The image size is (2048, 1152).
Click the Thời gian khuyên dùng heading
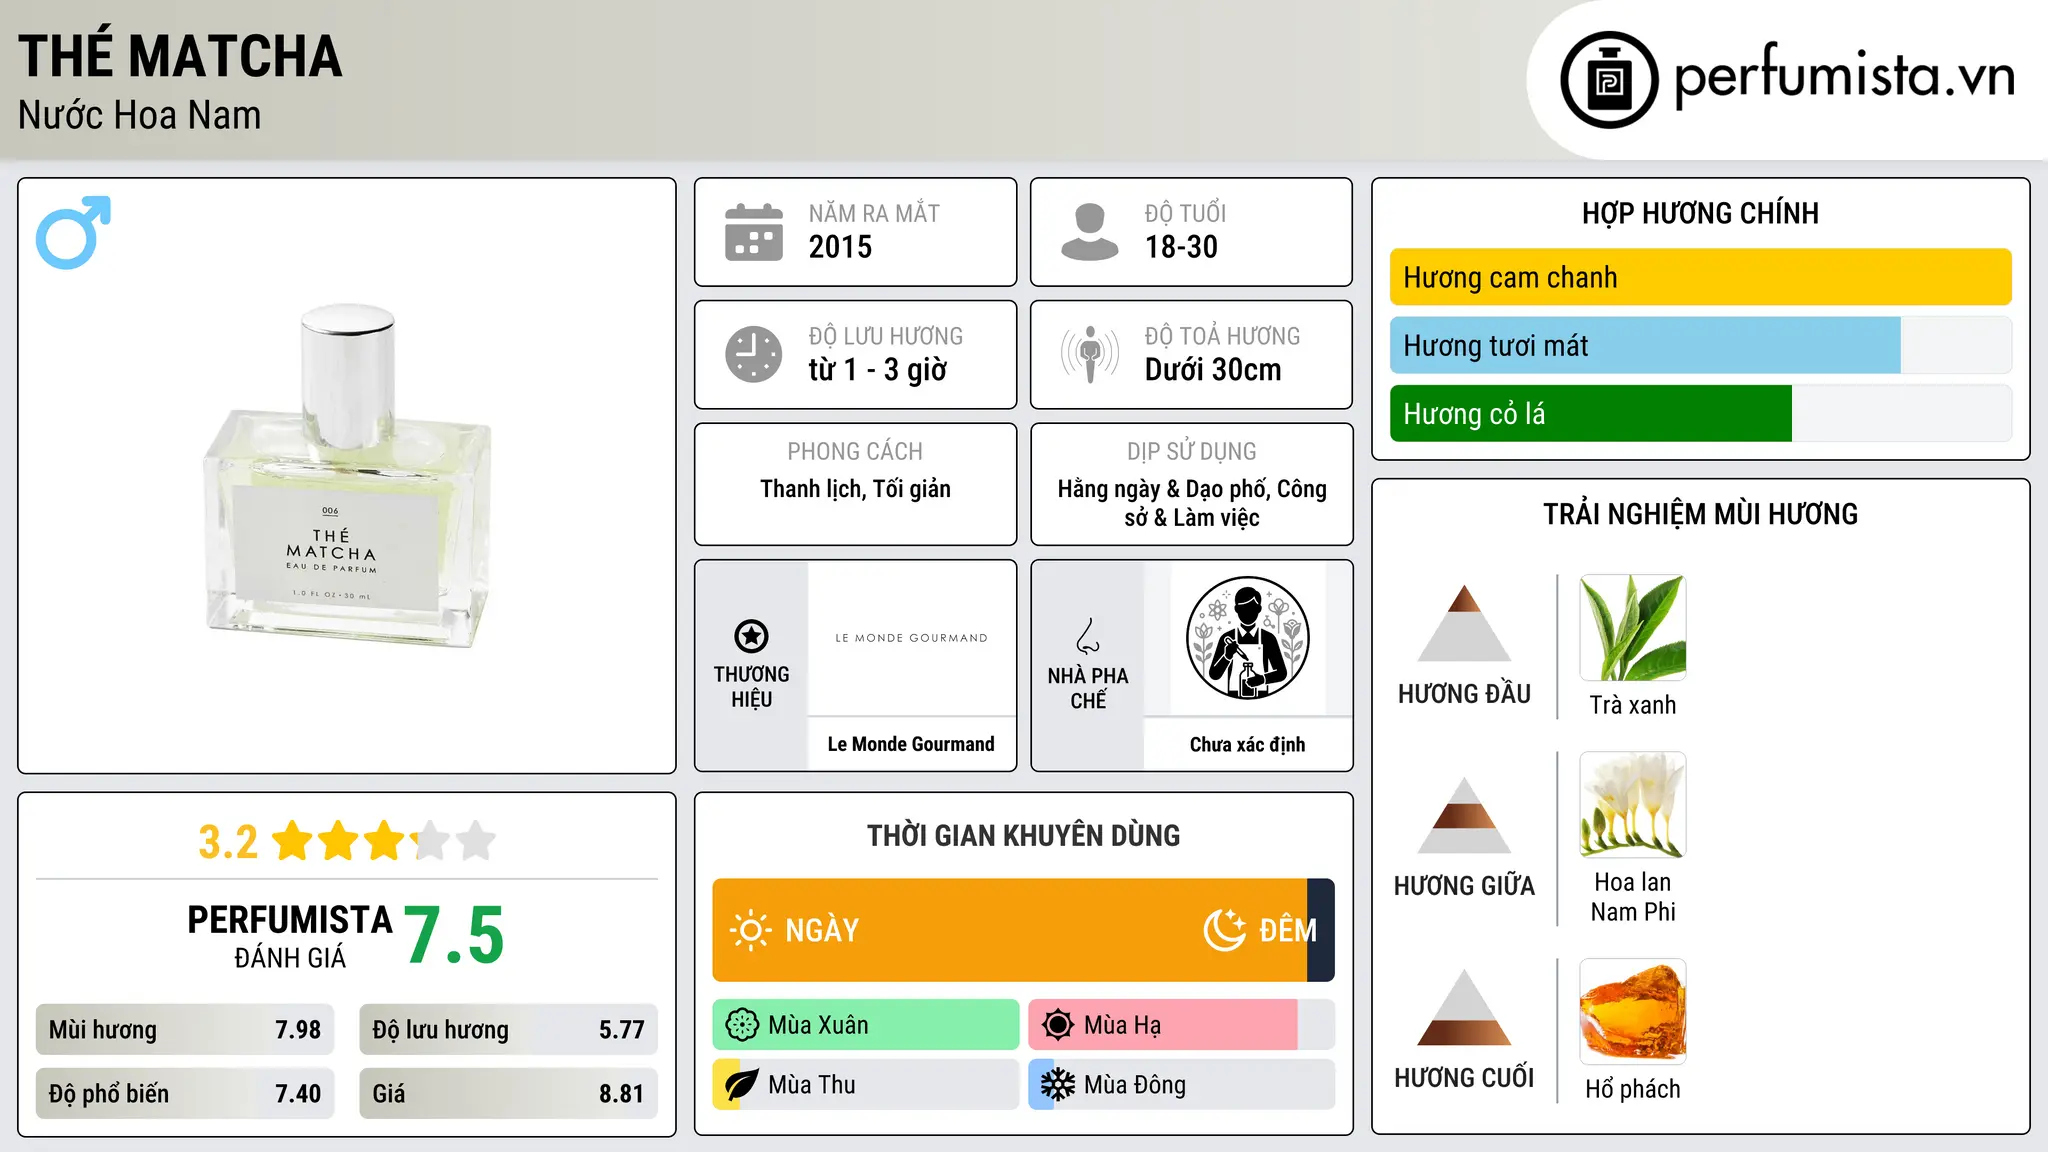[x=1023, y=835]
